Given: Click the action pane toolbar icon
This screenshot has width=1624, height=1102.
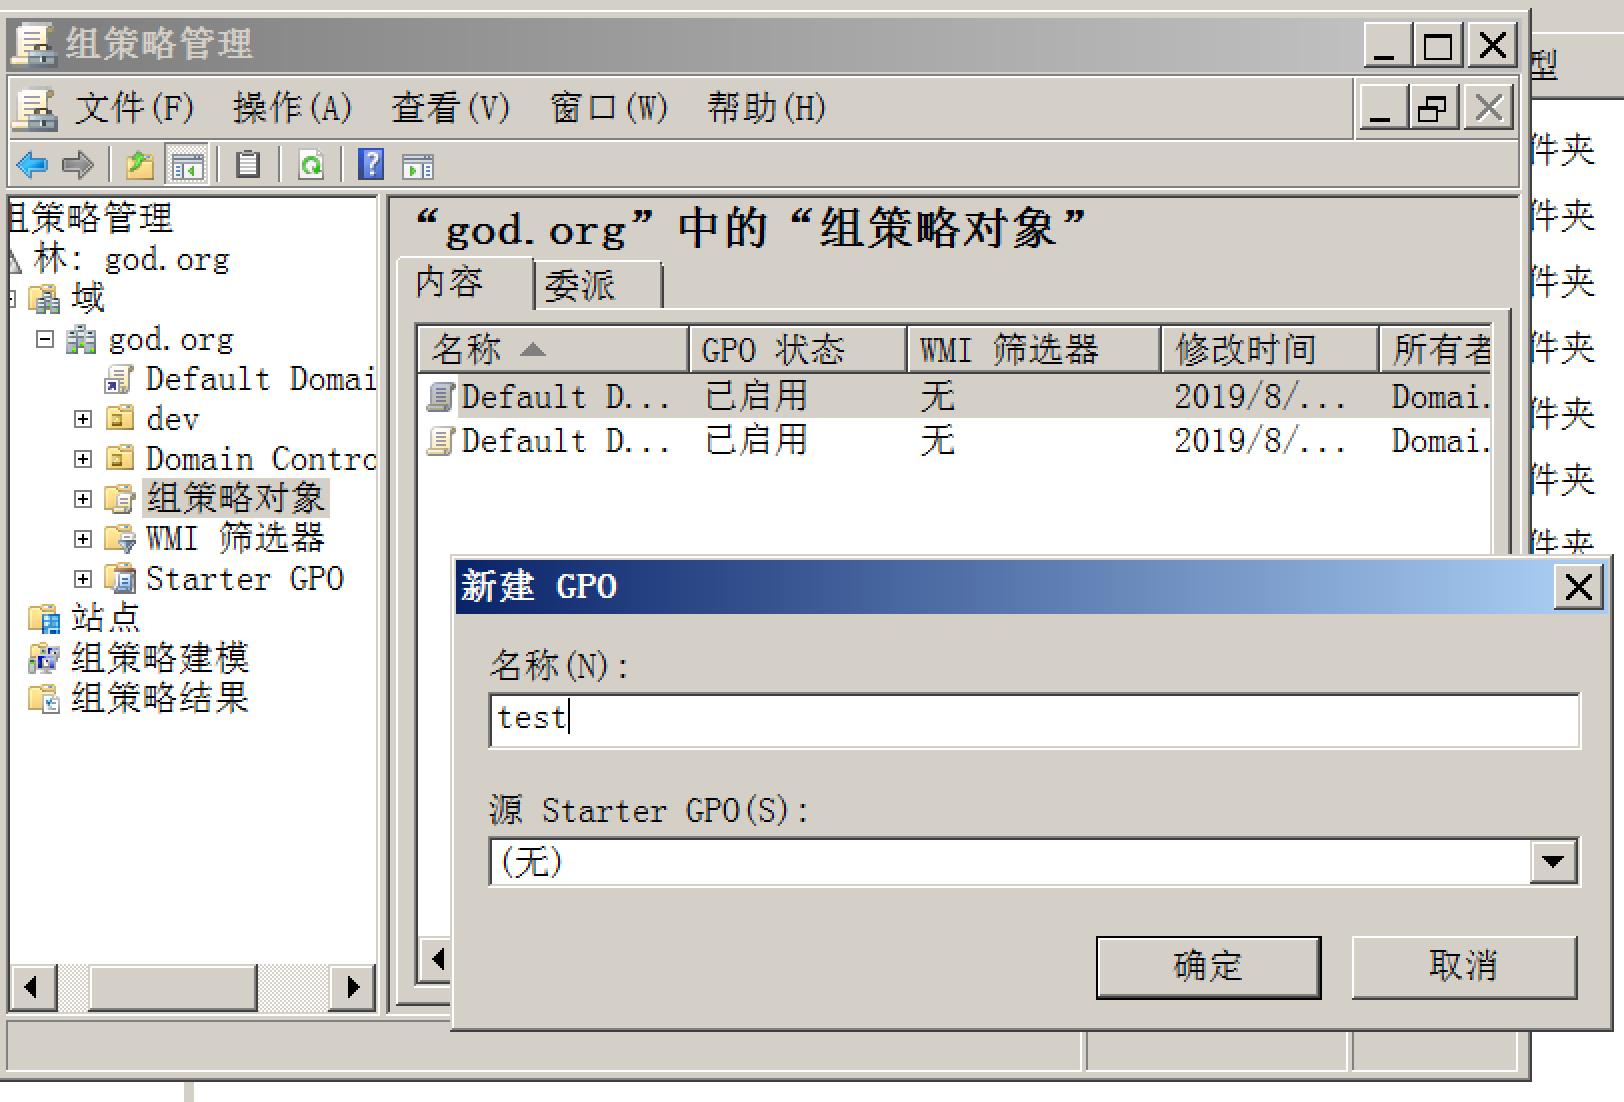Looking at the screenshot, I should coord(418,166).
